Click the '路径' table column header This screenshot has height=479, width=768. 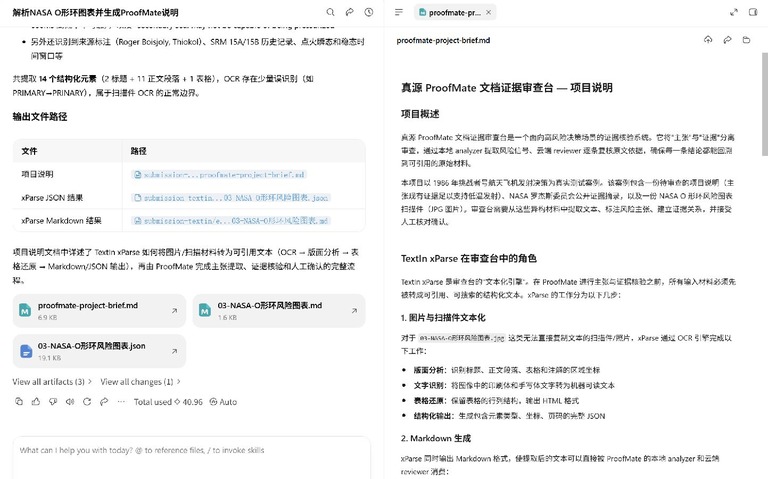pyautogui.click(x=139, y=151)
